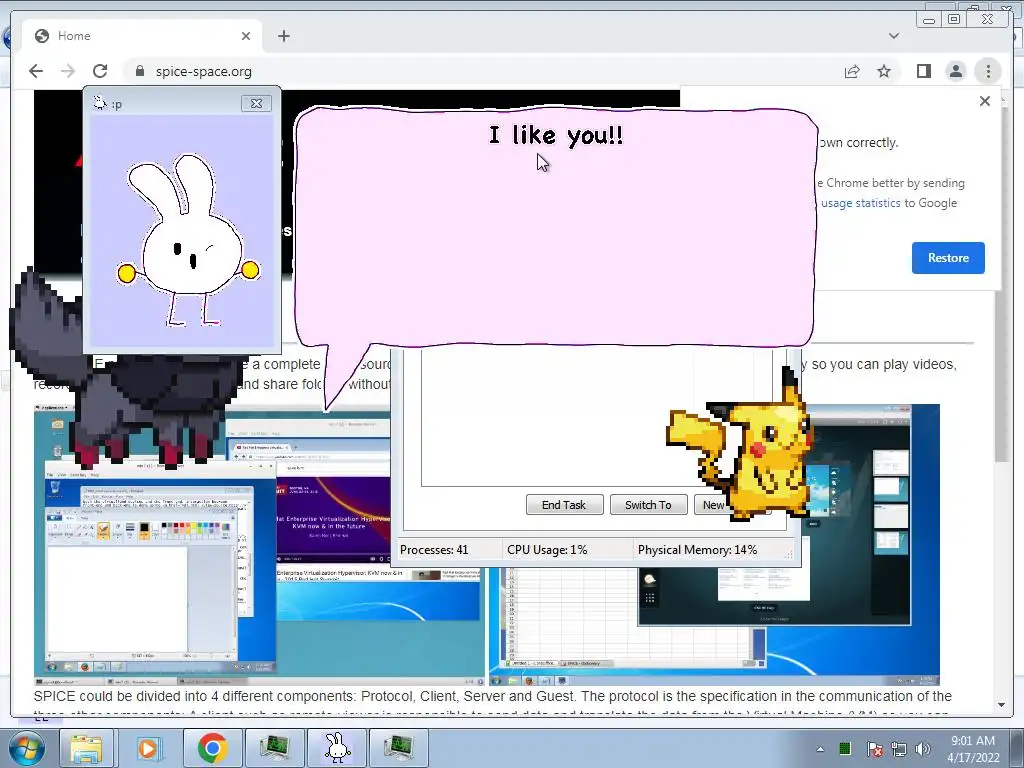Show hidden system tray icons
The image size is (1024, 768).
820,749
